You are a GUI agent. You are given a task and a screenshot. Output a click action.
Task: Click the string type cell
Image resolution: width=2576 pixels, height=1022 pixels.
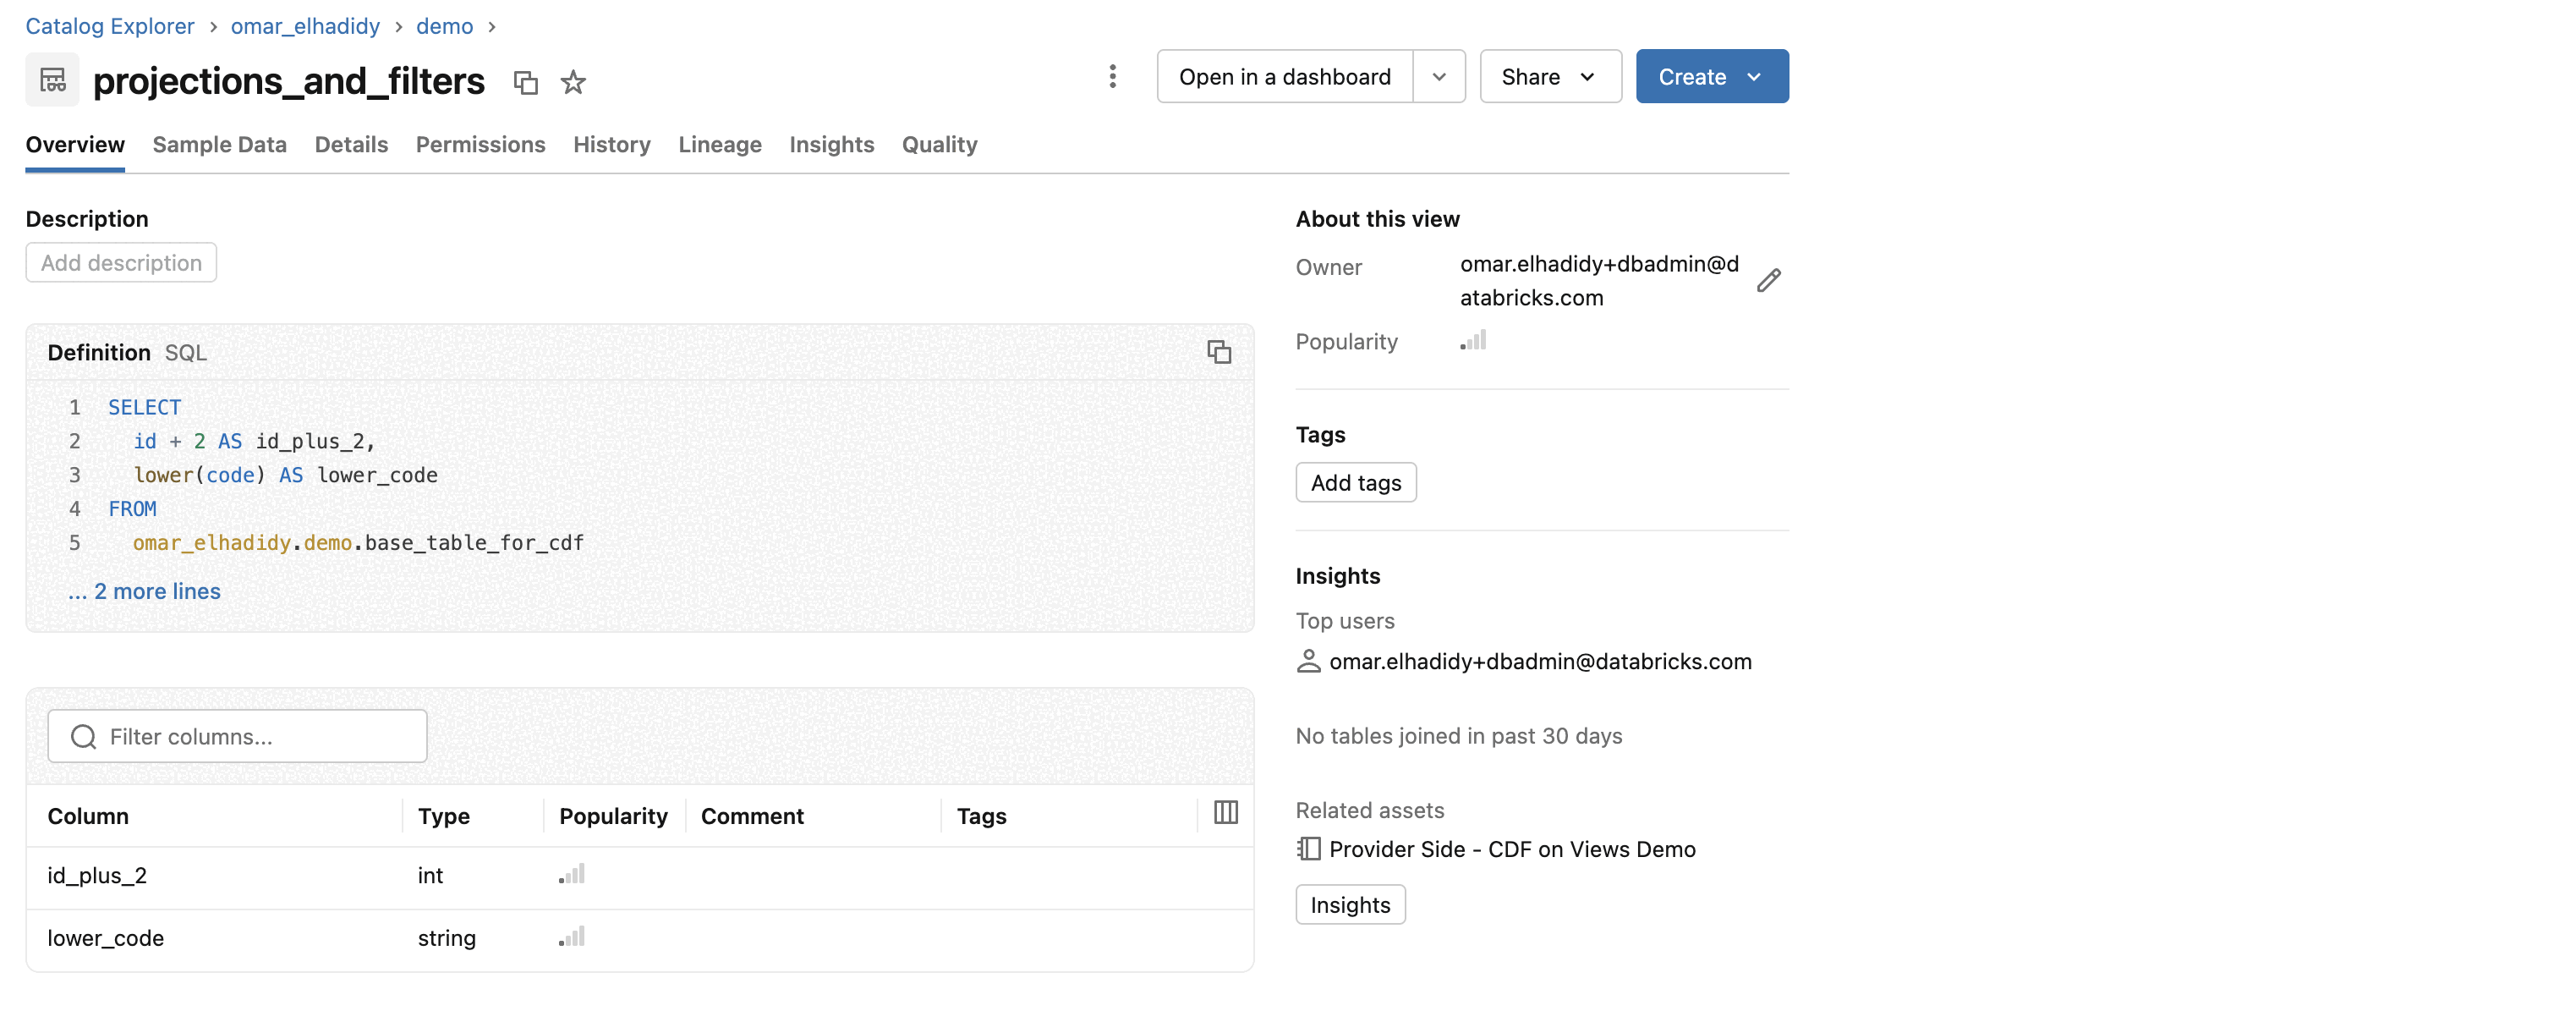[446, 938]
